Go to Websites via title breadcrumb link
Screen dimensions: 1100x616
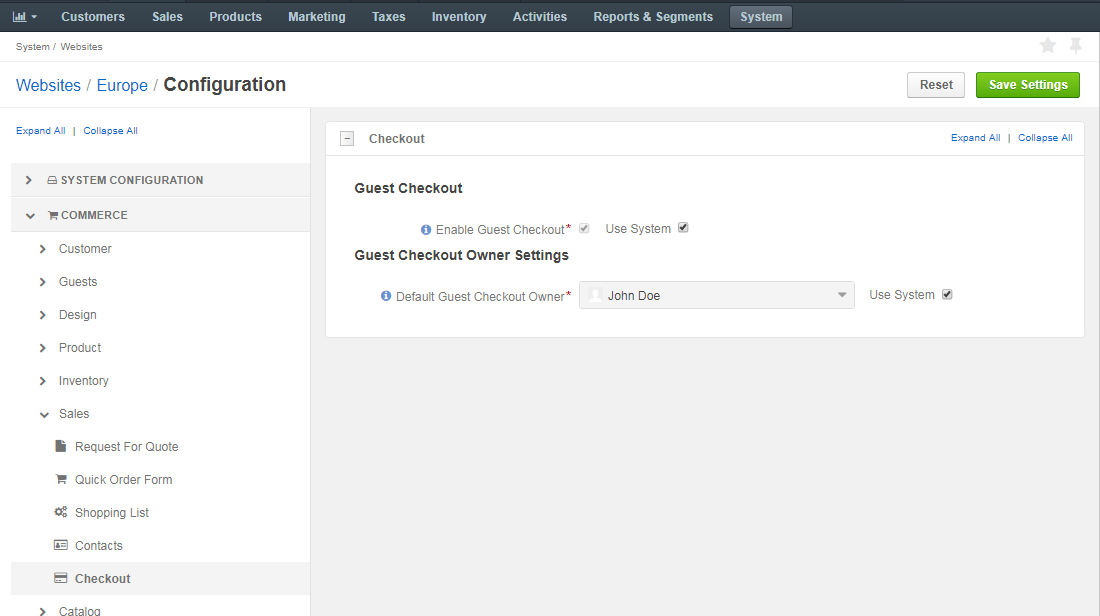click(x=48, y=85)
